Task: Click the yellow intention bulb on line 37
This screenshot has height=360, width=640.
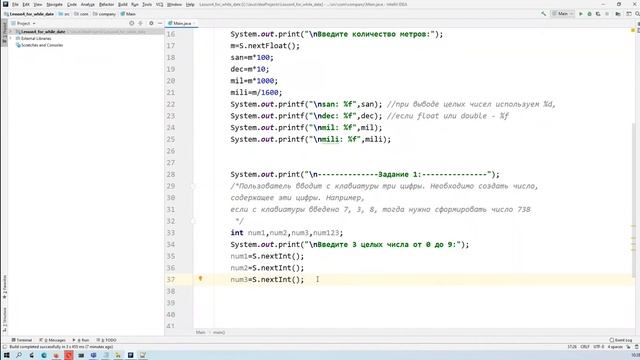Action: (x=200, y=279)
